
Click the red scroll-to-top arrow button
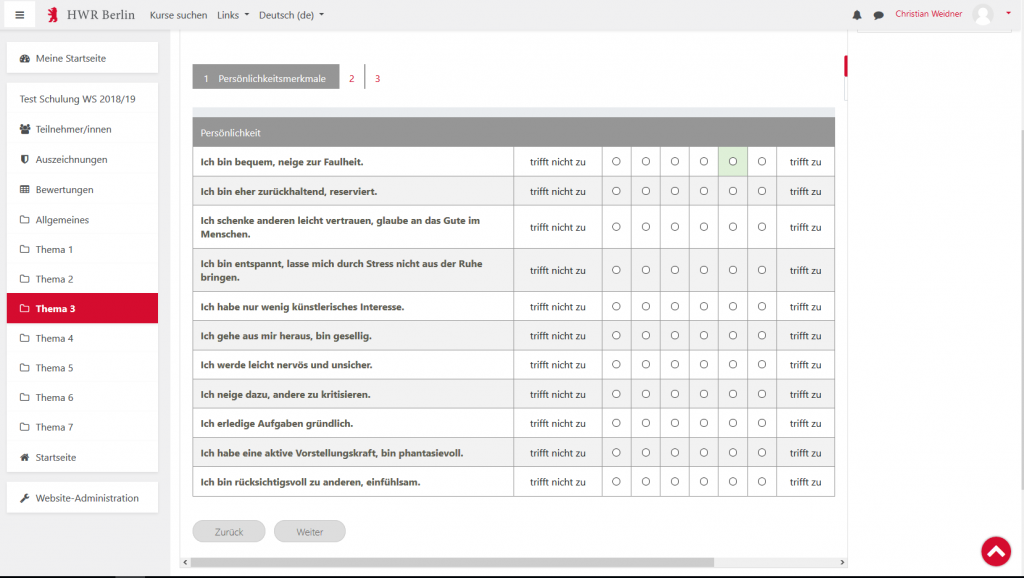(x=995, y=551)
